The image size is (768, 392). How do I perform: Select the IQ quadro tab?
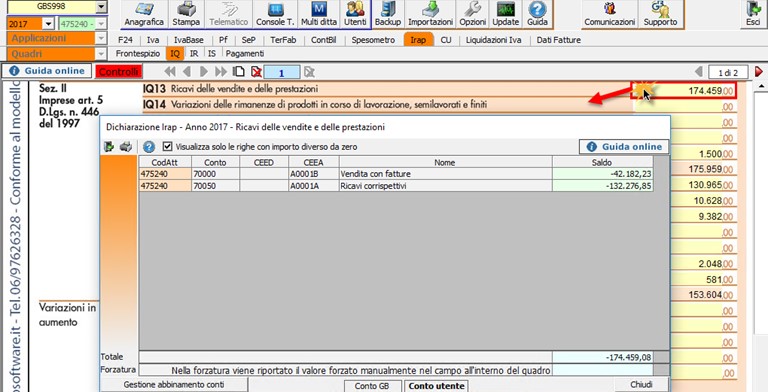tap(175, 54)
